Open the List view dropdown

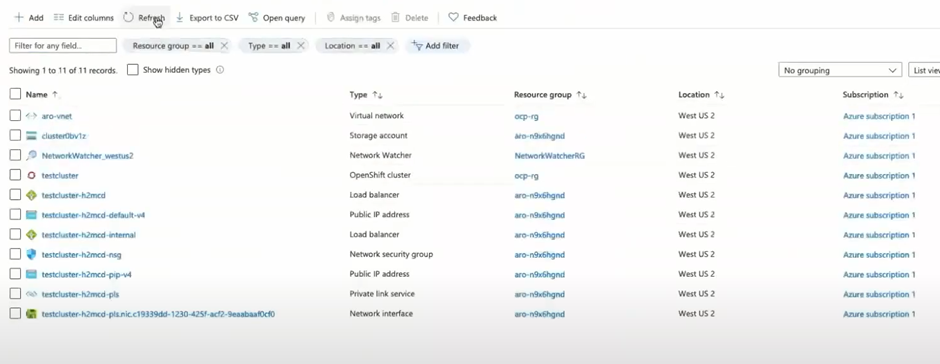point(924,70)
